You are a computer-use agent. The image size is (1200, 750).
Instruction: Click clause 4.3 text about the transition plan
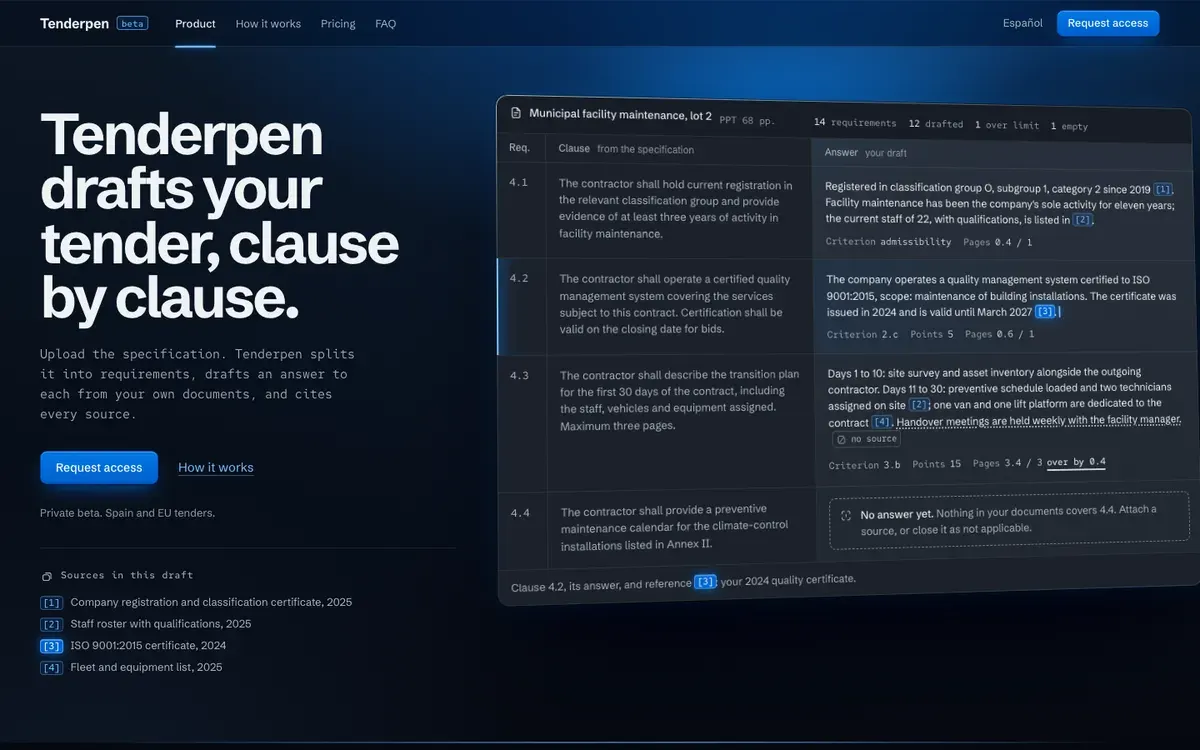(680, 400)
